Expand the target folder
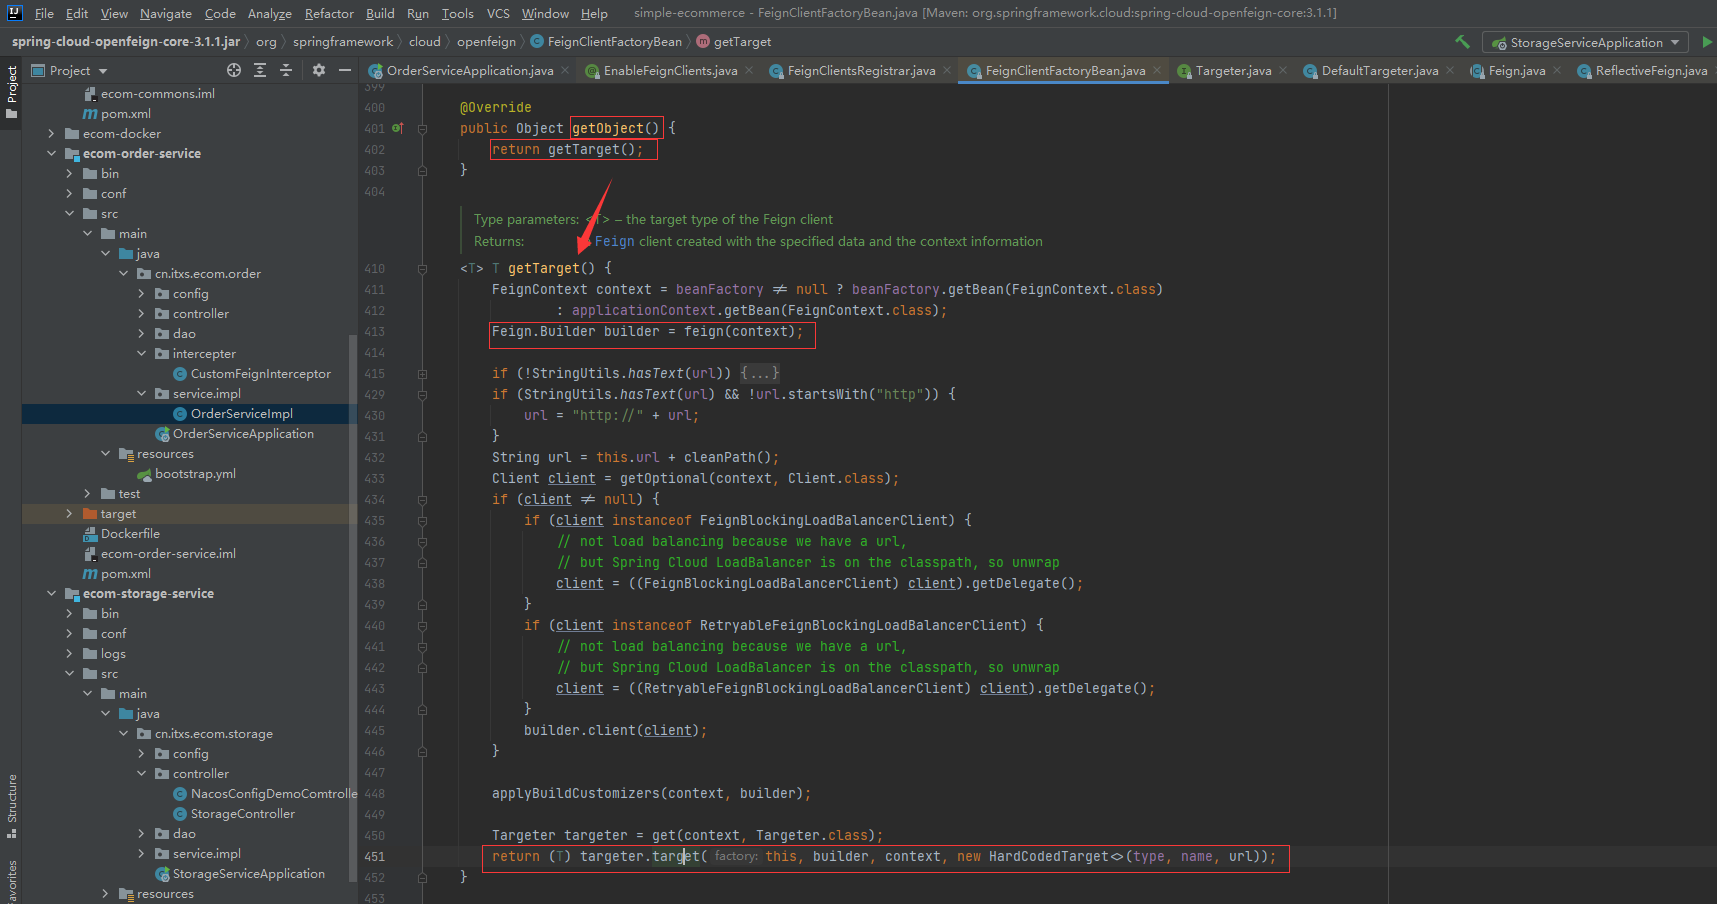1717x904 pixels. (x=69, y=514)
